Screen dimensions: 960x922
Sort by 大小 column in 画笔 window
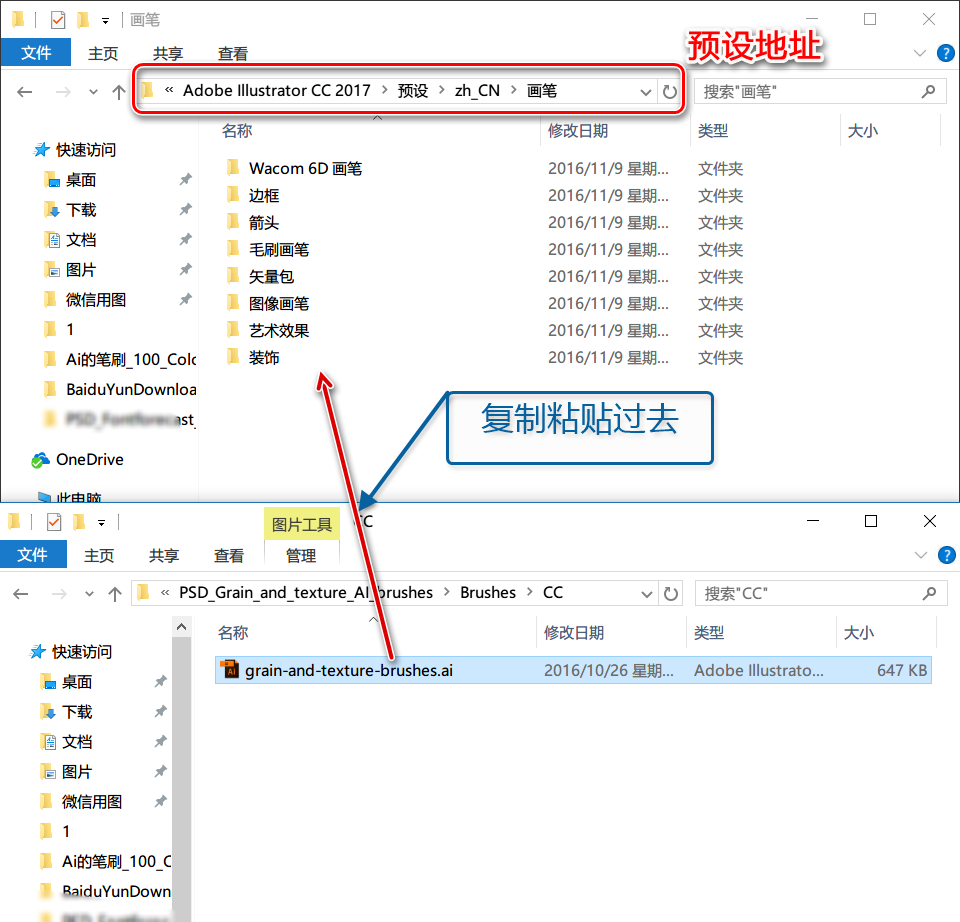pyautogui.click(x=863, y=130)
